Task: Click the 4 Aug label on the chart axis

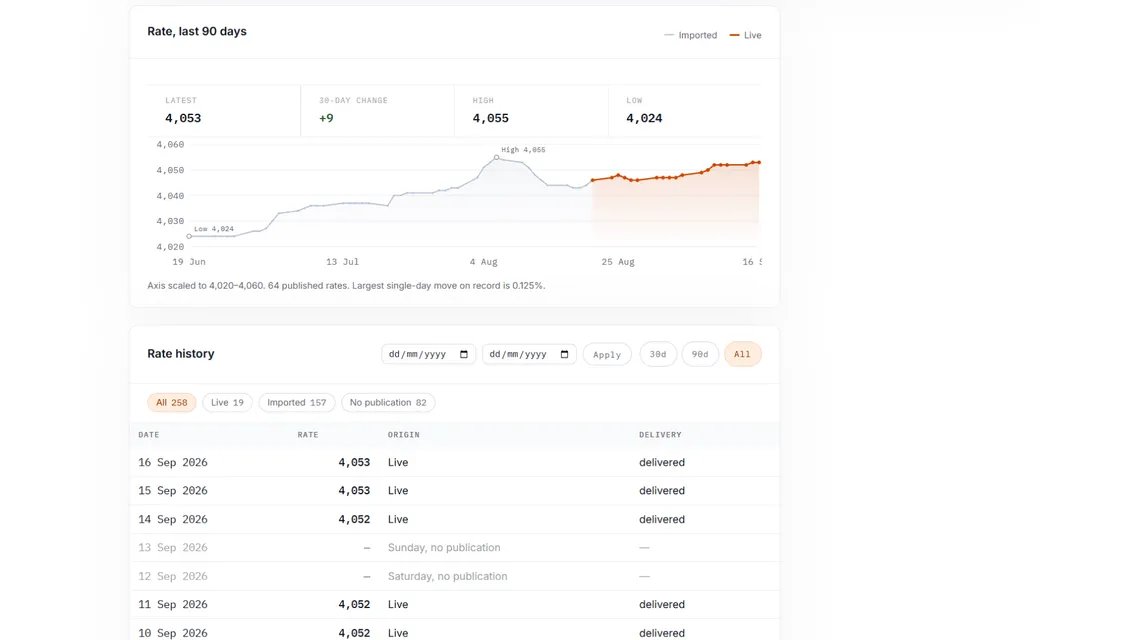Action: [x=483, y=262]
